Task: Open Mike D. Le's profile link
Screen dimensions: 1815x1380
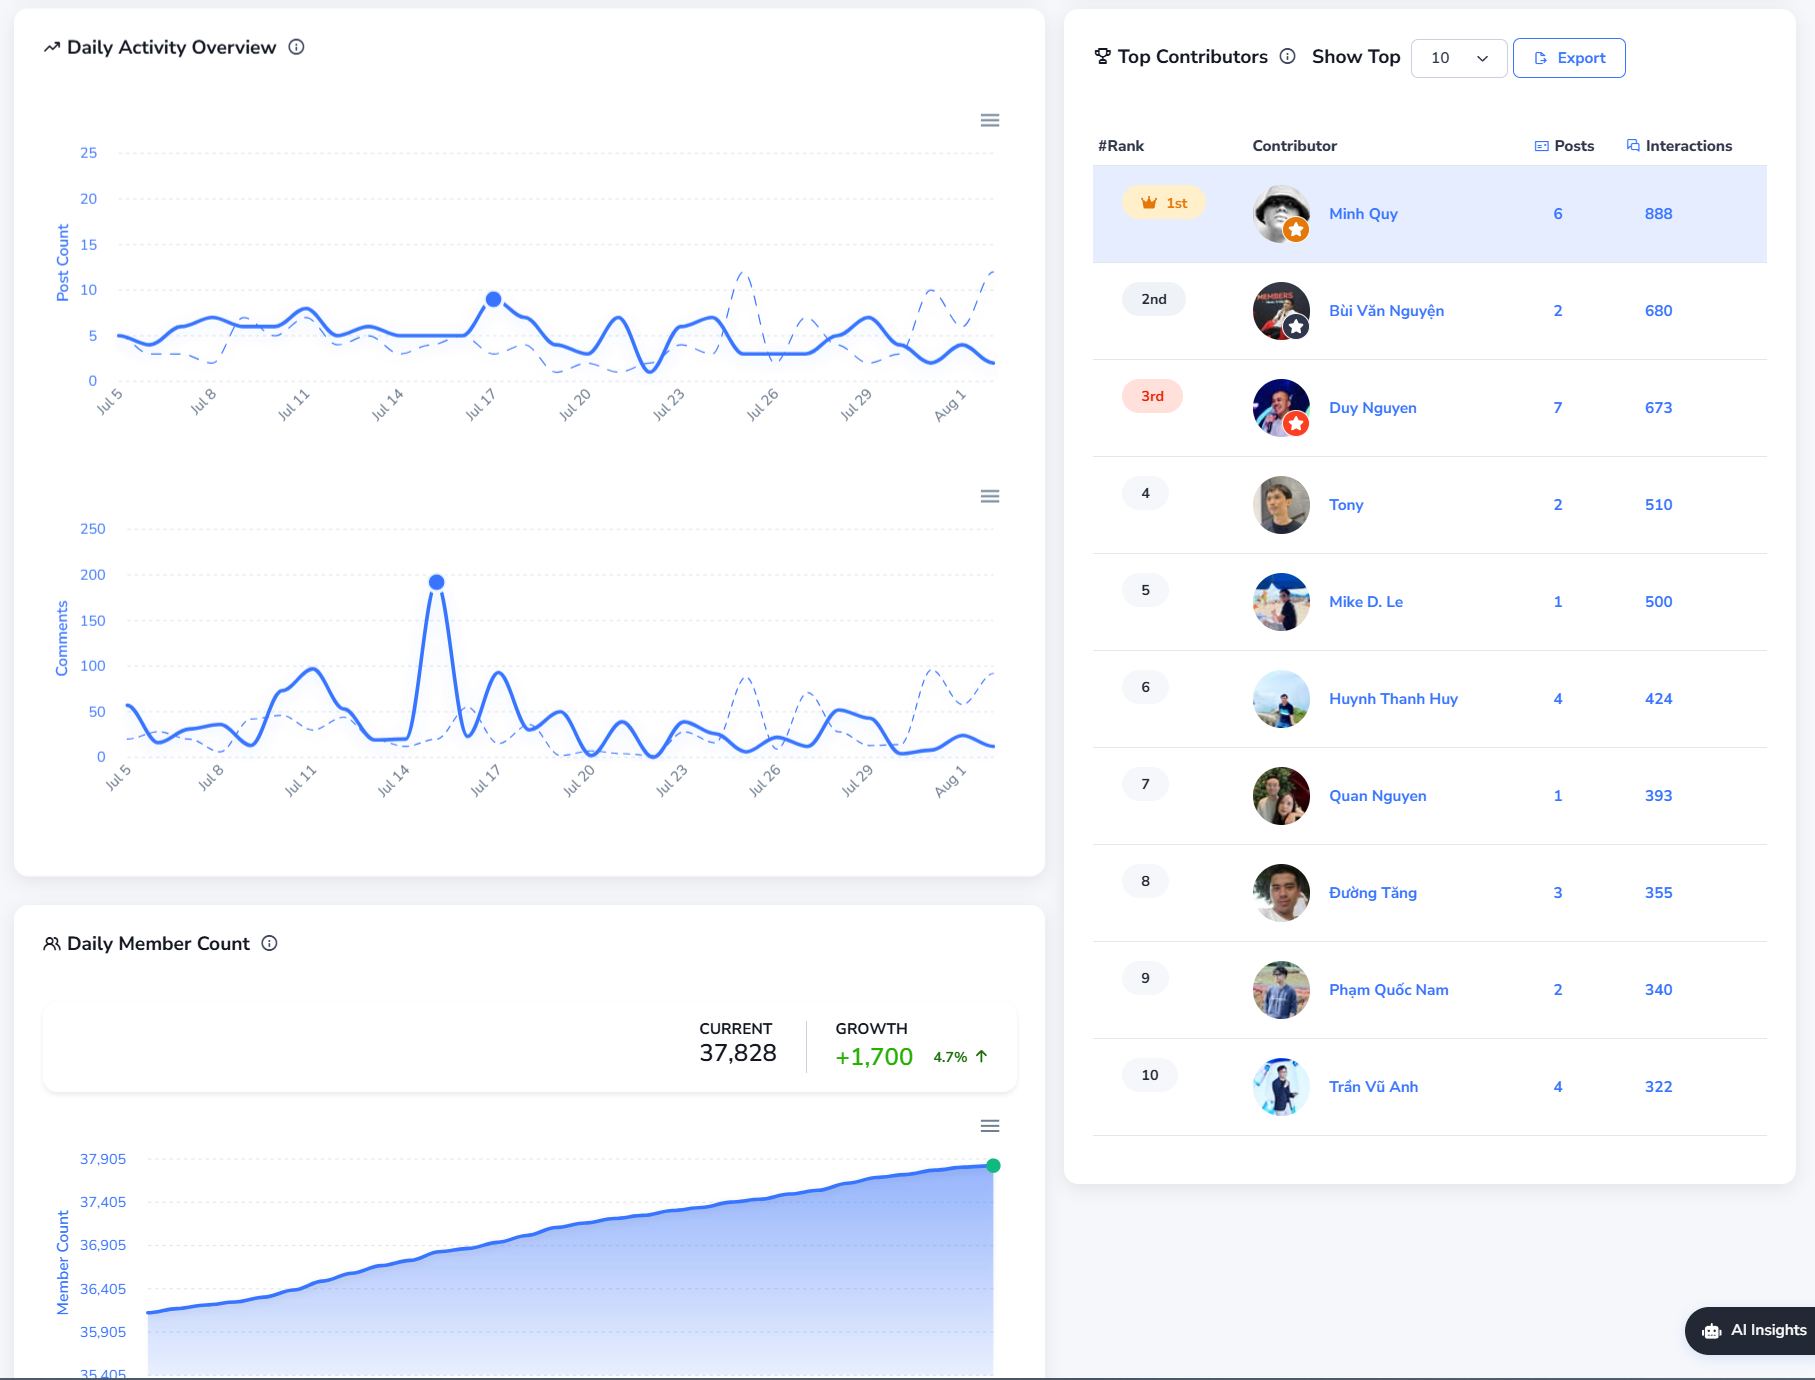Action: click(x=1366, y=601)
